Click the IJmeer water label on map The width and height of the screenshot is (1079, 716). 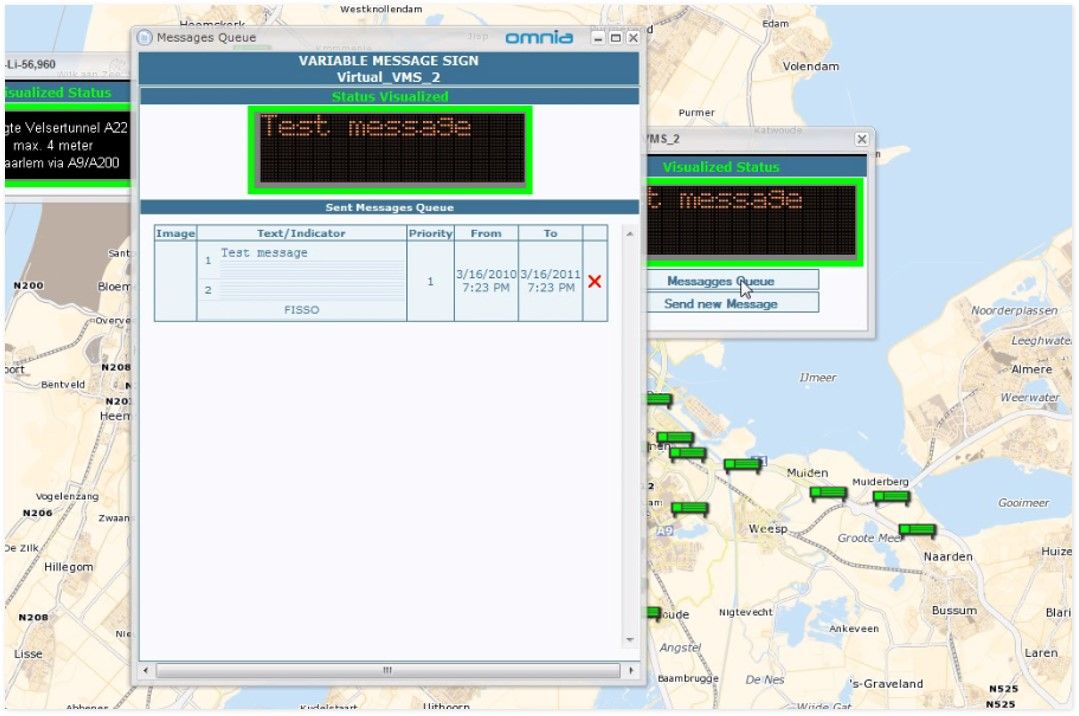point(818,377)
